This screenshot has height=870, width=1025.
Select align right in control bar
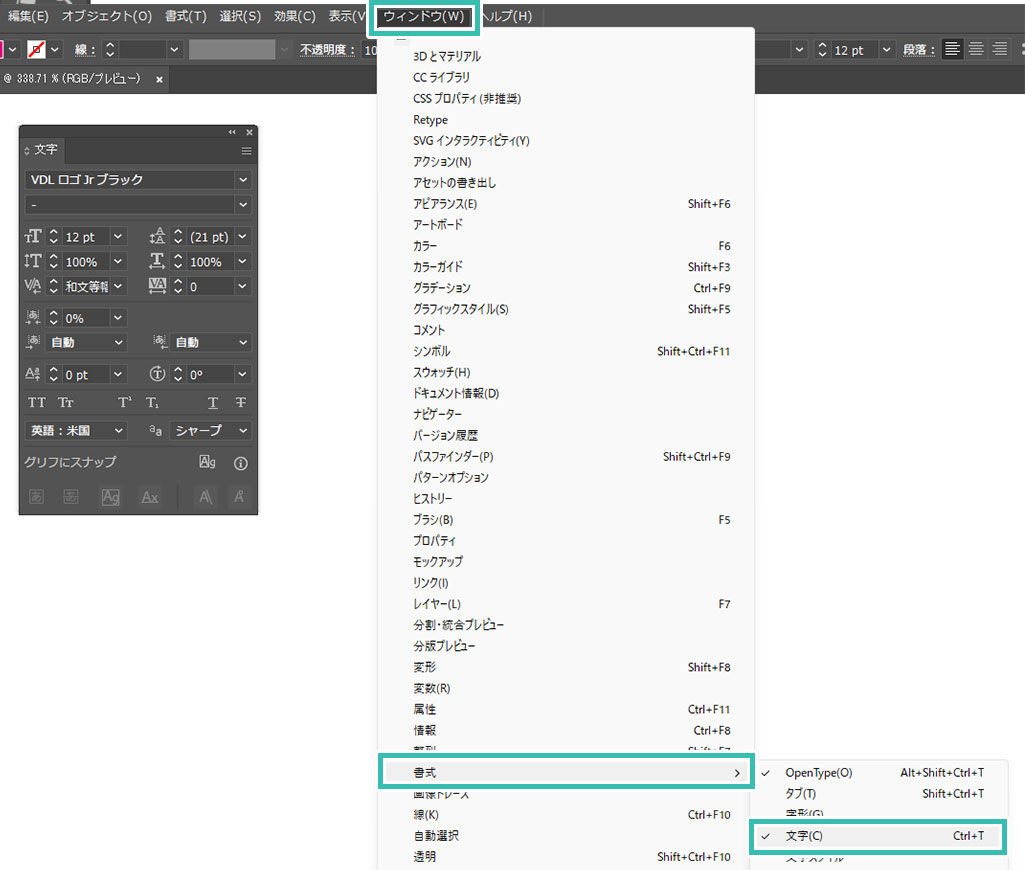pyautogui.click(x=1000, y=49)
